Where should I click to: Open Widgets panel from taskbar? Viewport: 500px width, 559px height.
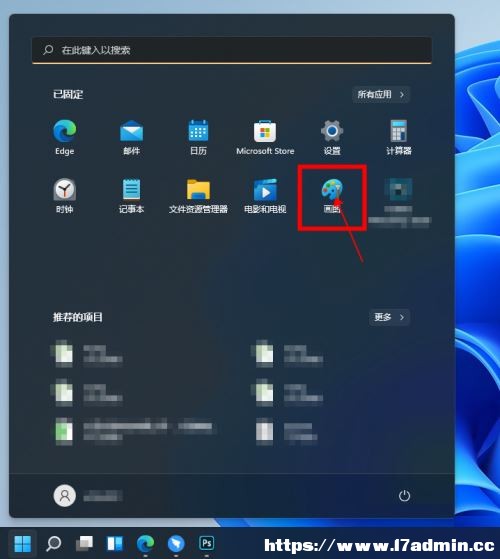click(x=115, y=544)
